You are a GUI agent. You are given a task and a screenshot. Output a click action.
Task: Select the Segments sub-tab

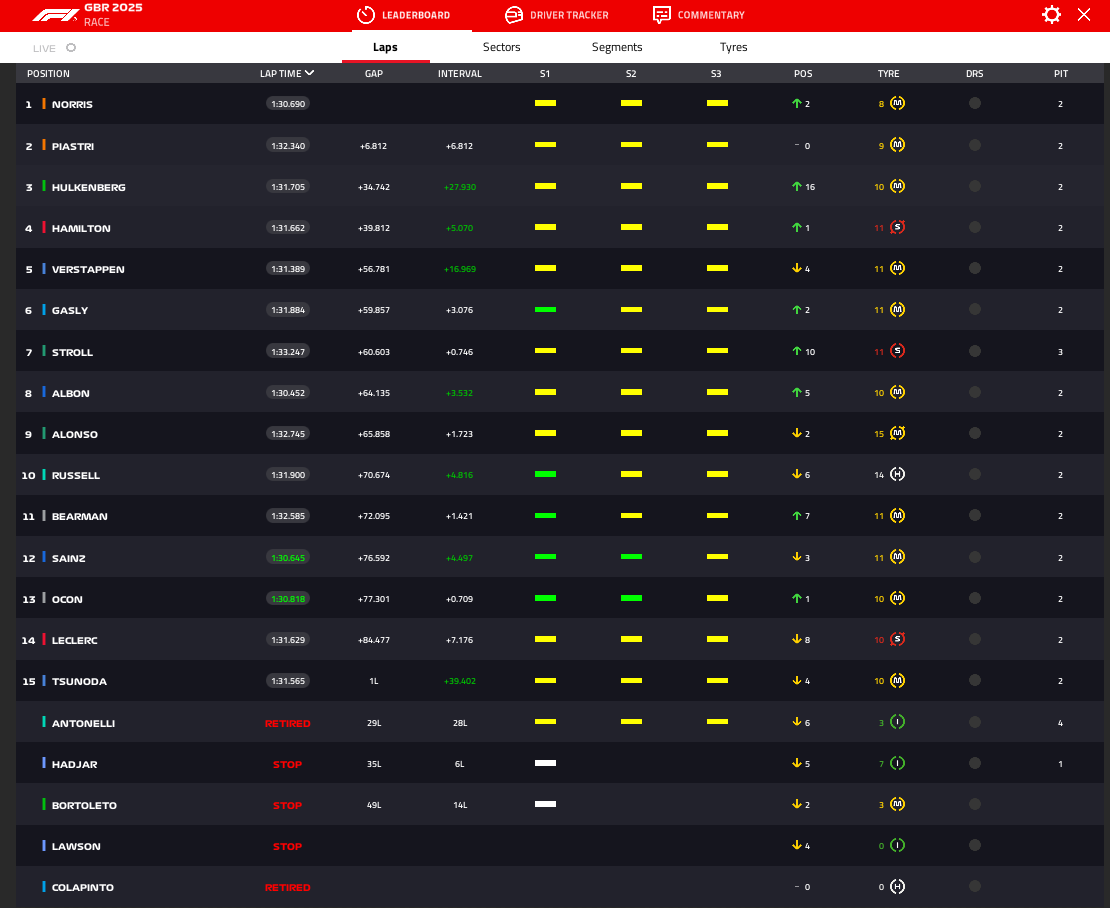(617, 47)
